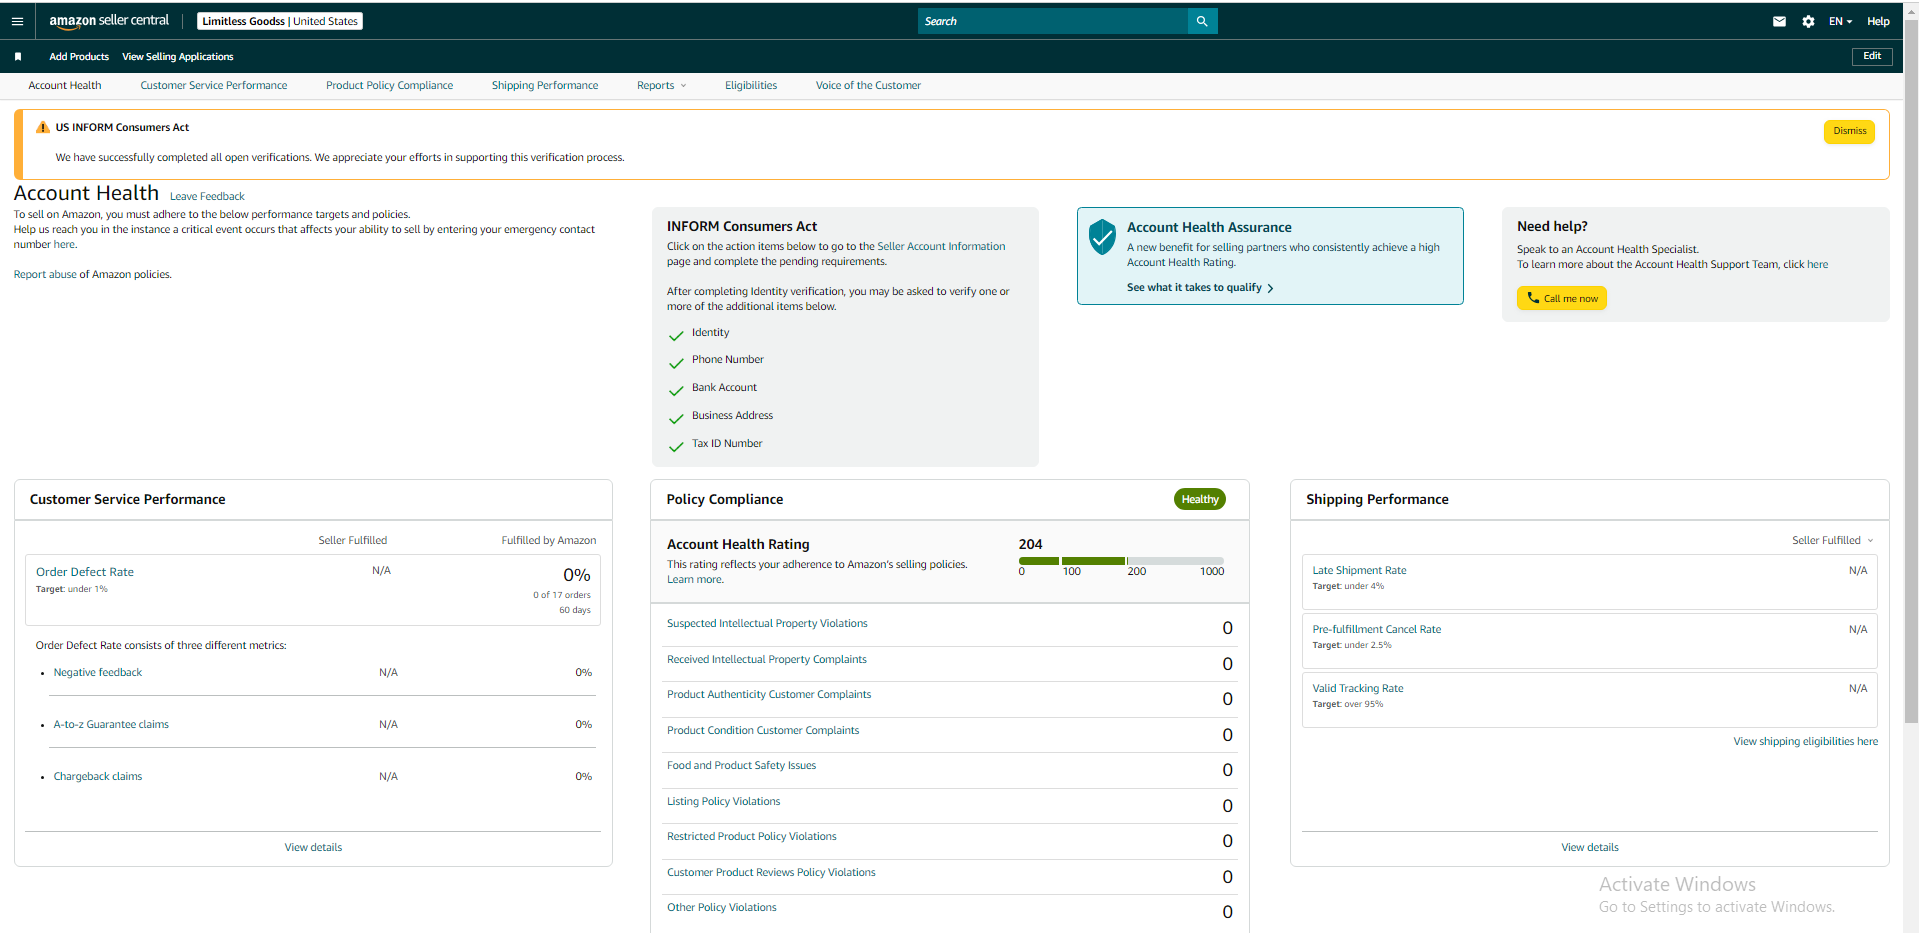The image size is (1919, 933).
Task: Click the bookmark flag icon
Action: 18,57
